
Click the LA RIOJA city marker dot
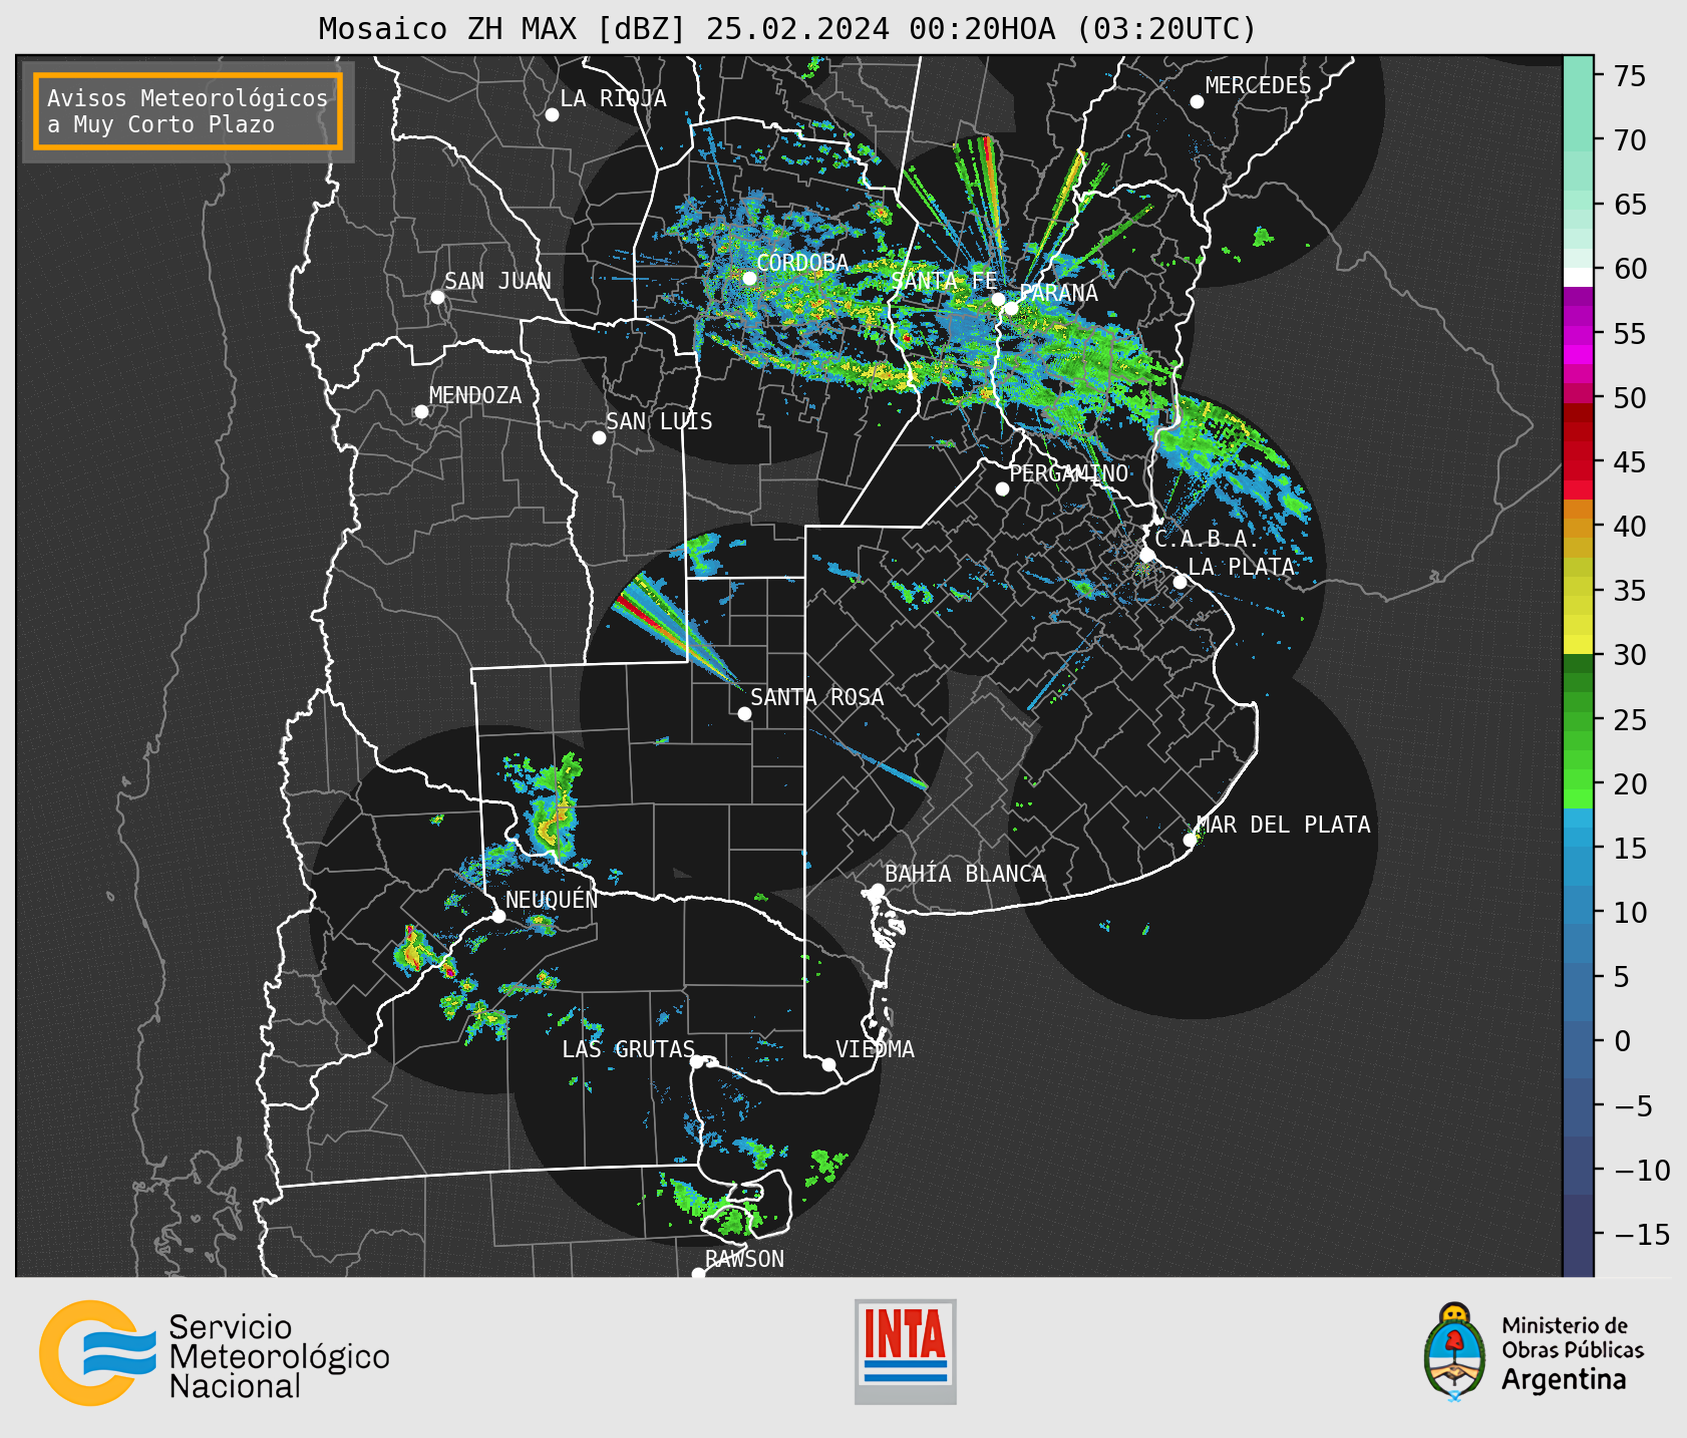tap(552, 115)
